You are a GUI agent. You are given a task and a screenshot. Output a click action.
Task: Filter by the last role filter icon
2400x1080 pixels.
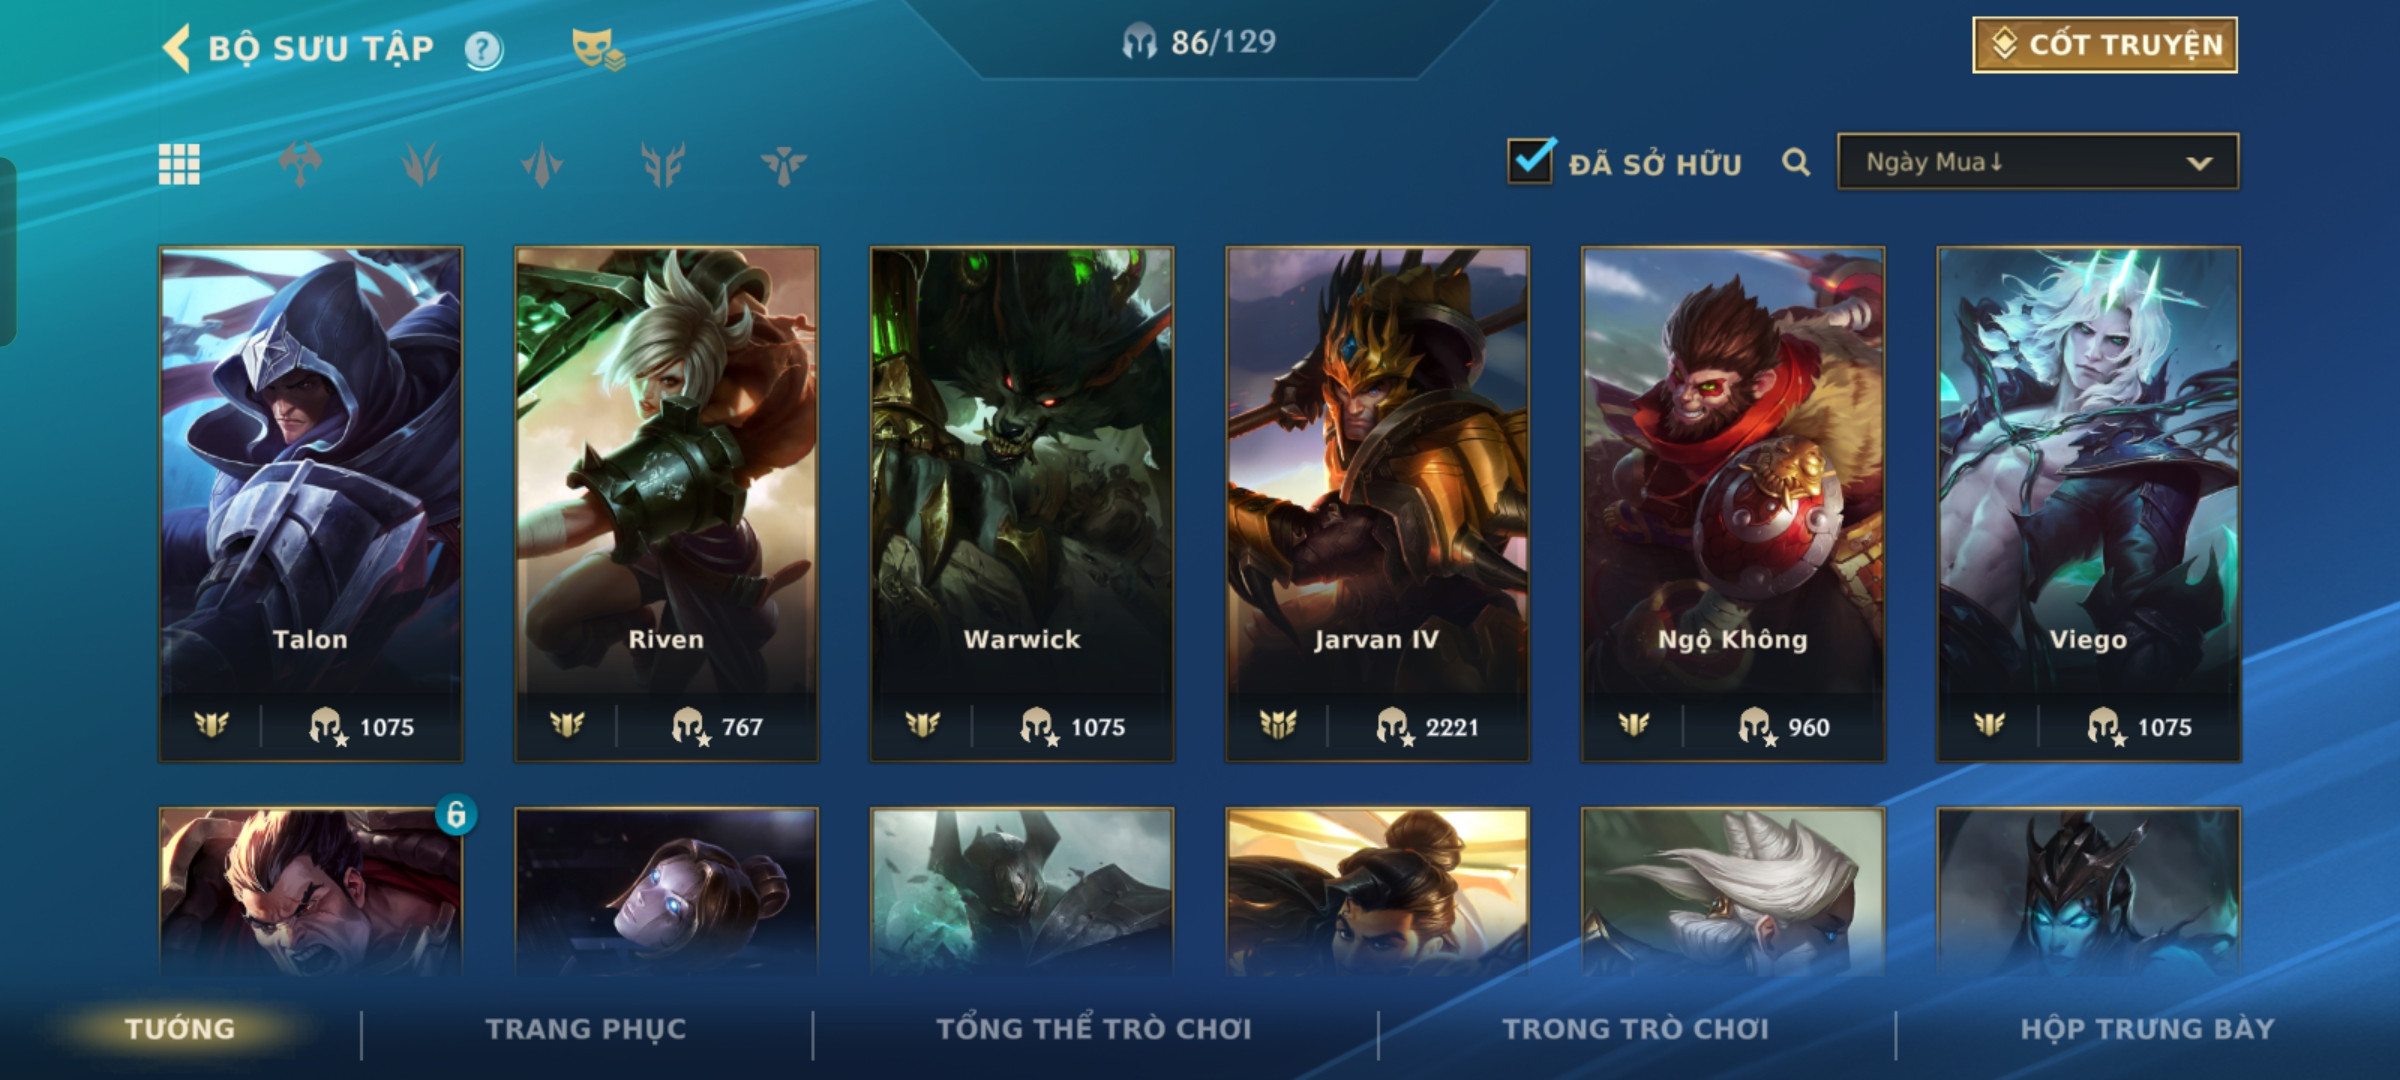pyautogui.click(x=783, y=164)
